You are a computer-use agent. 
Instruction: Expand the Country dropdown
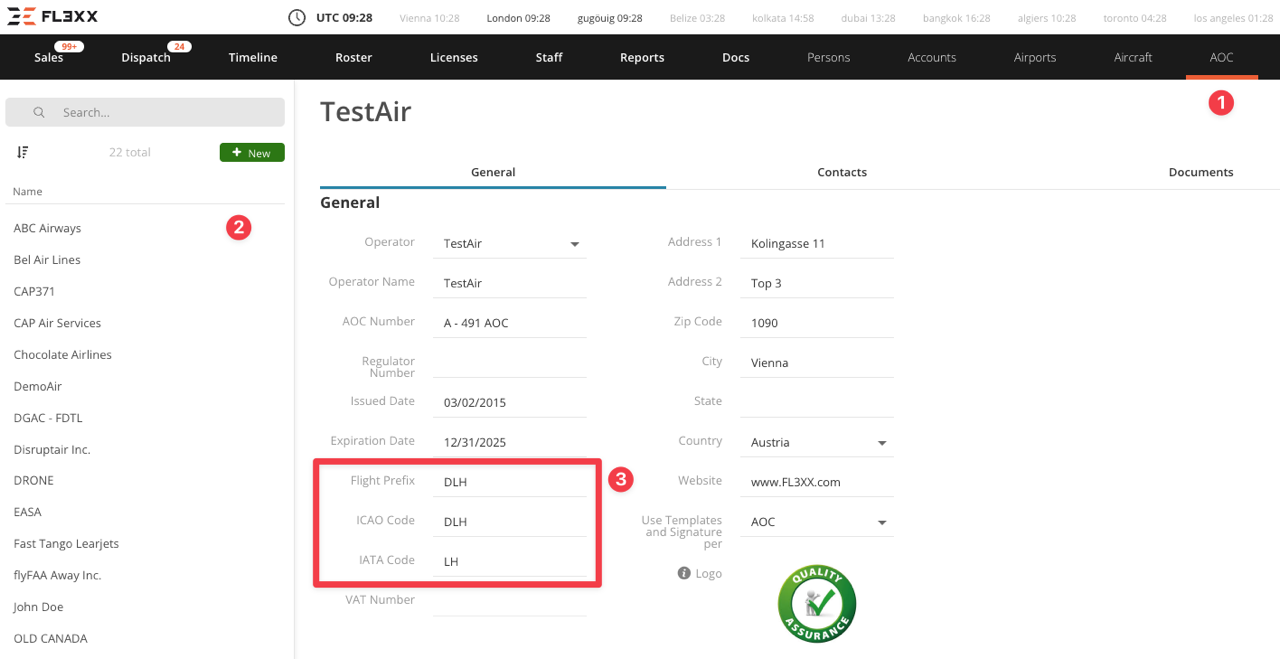pos(881,443)
